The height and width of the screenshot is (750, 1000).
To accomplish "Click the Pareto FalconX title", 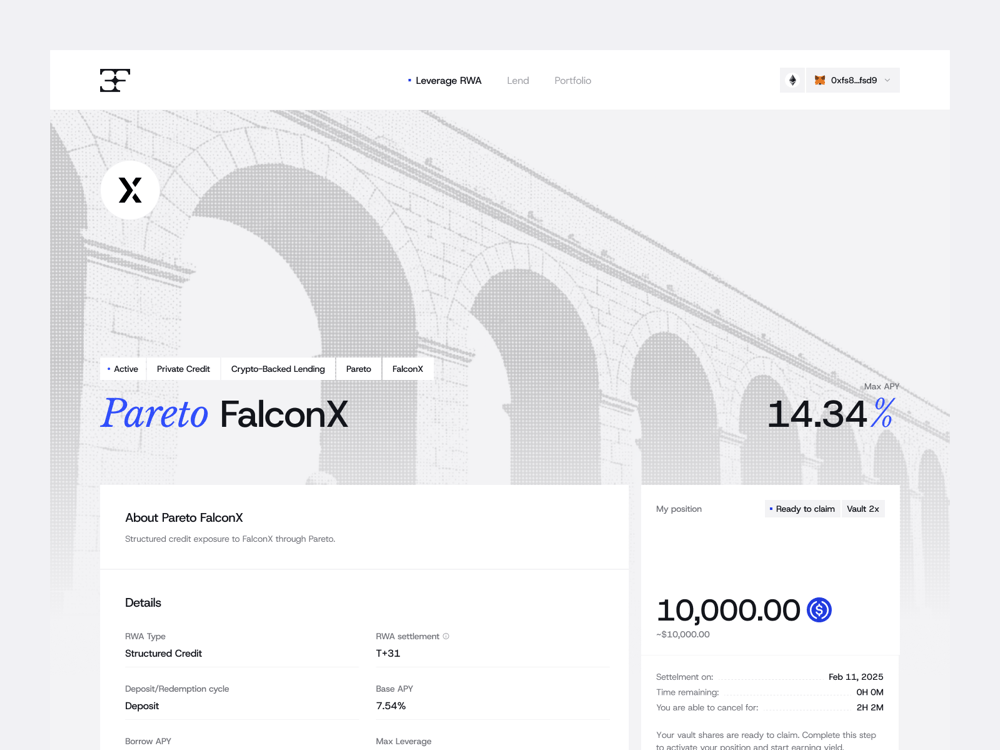I will point(224,414).
